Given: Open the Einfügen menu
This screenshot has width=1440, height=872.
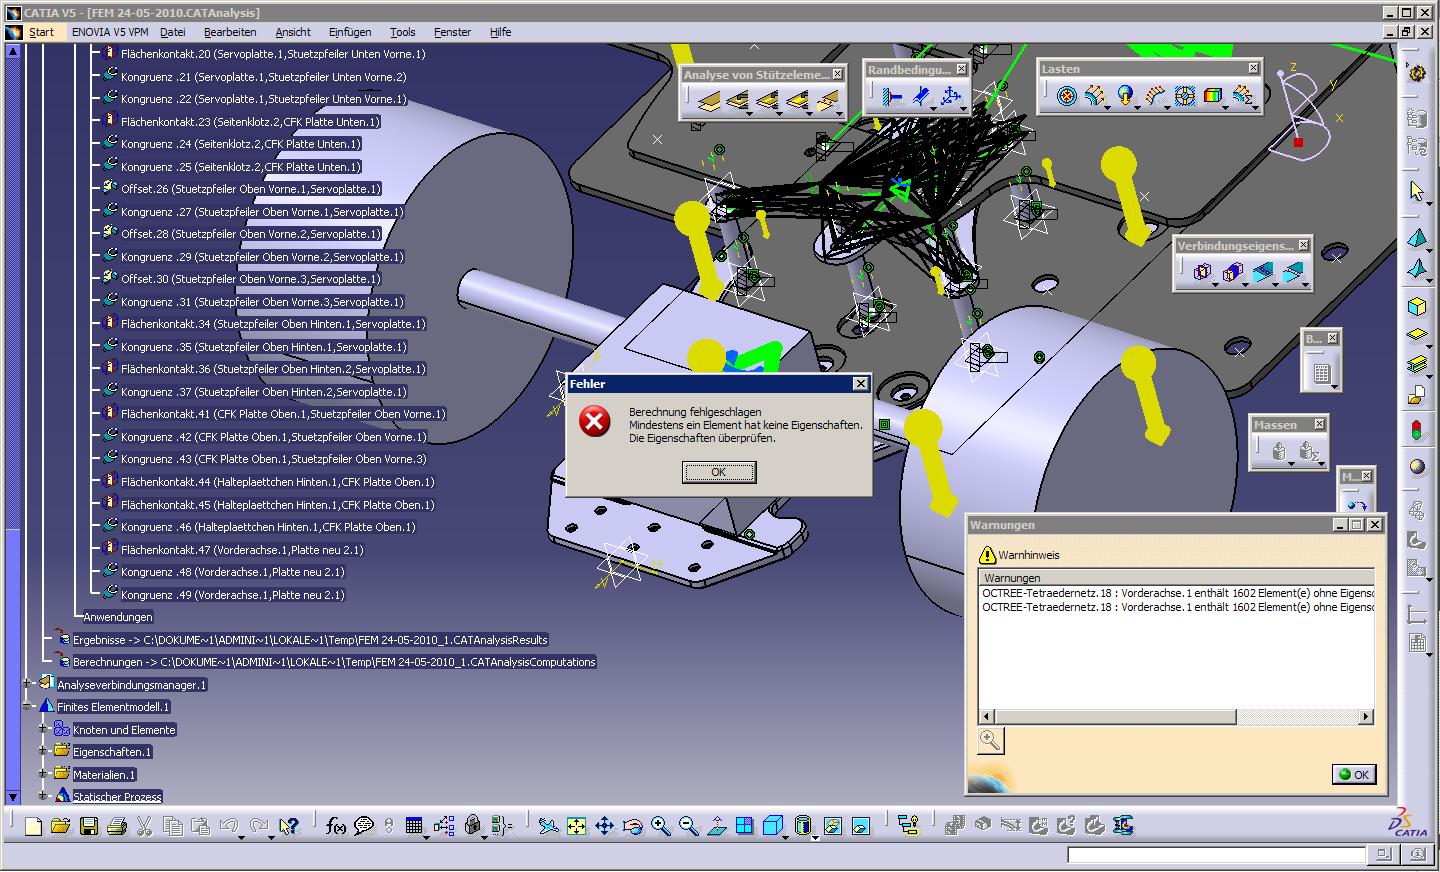Looking at the screenshot, I should [x=349, y=32].
